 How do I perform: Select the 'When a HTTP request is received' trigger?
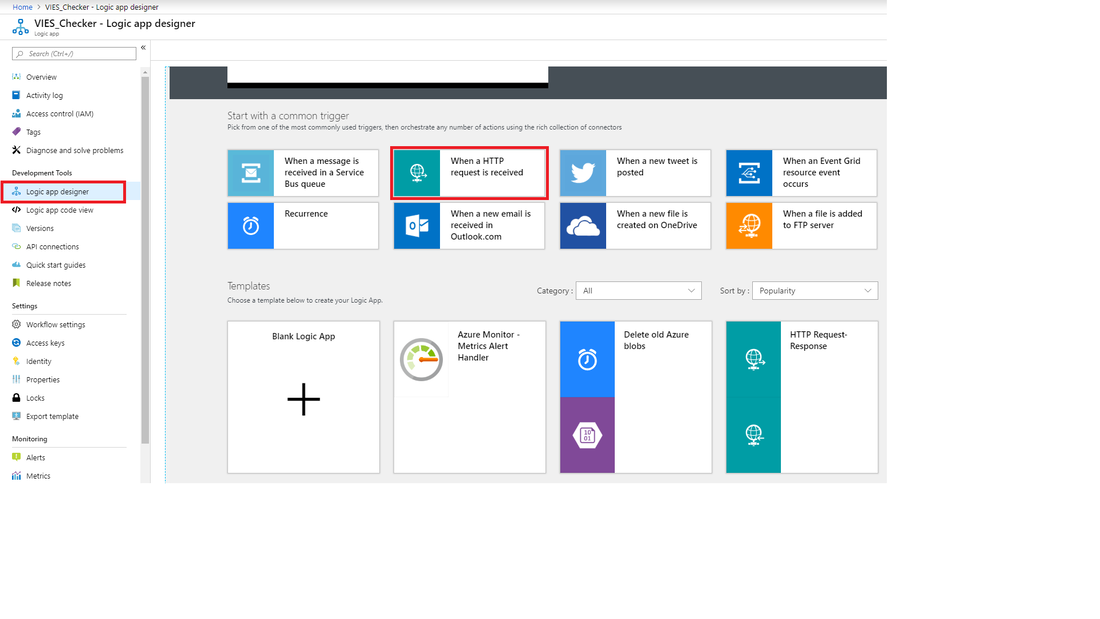[x=468, y=172]
